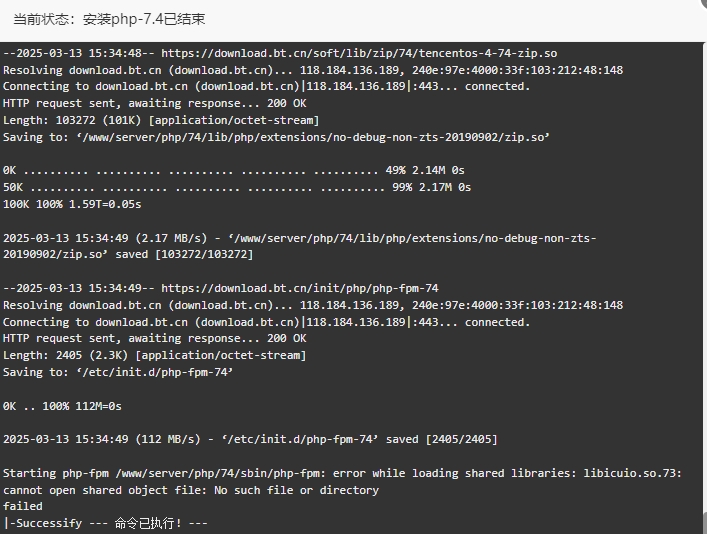Click the tencentos-4-74-zip.so download URL
The image size is (707, 534).
click(359, 53)
